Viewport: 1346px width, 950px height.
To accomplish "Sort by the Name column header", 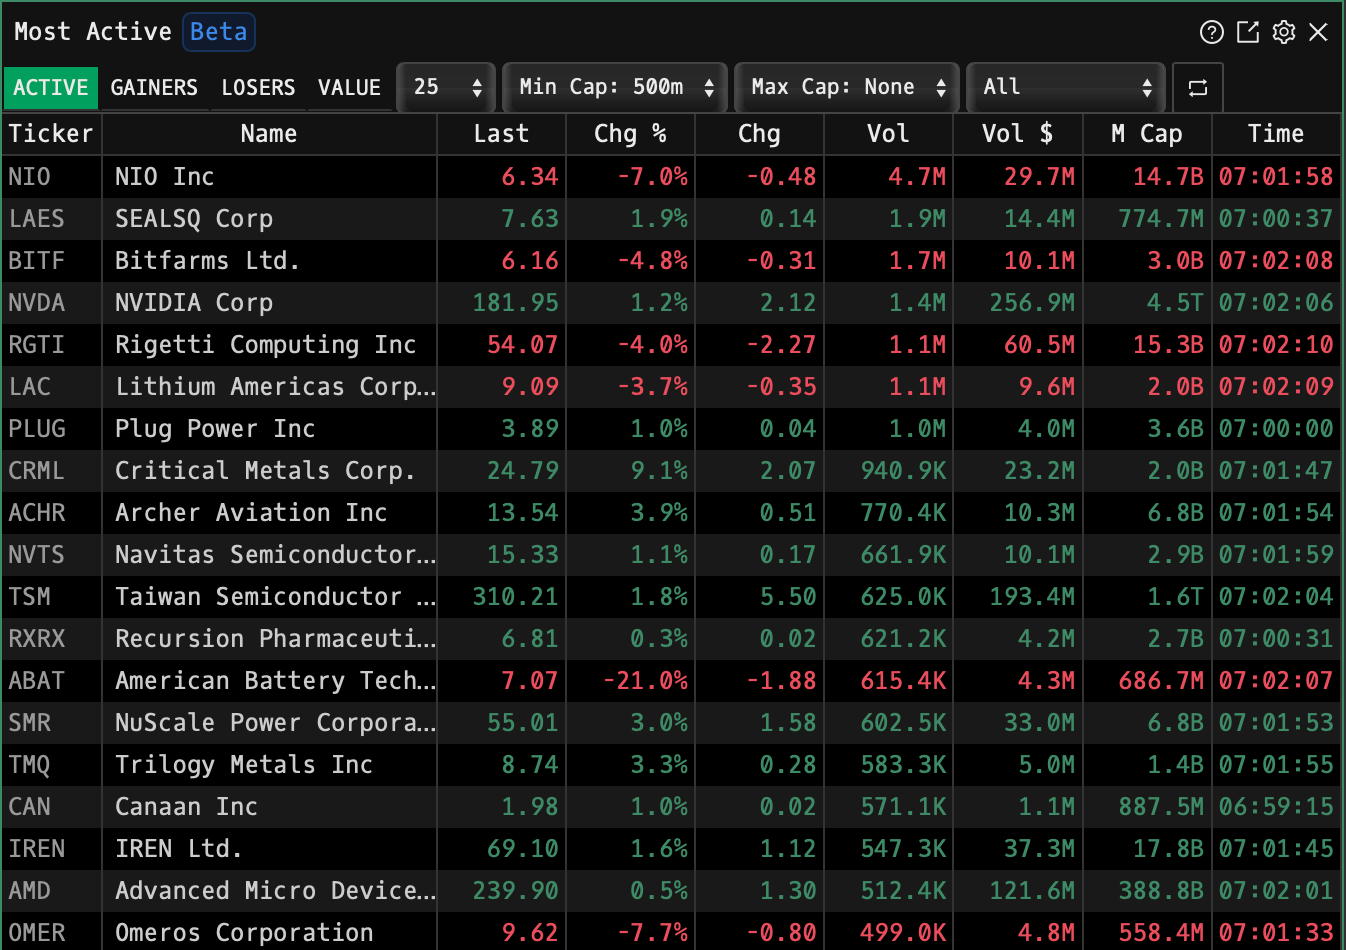I will click(269, 134).
